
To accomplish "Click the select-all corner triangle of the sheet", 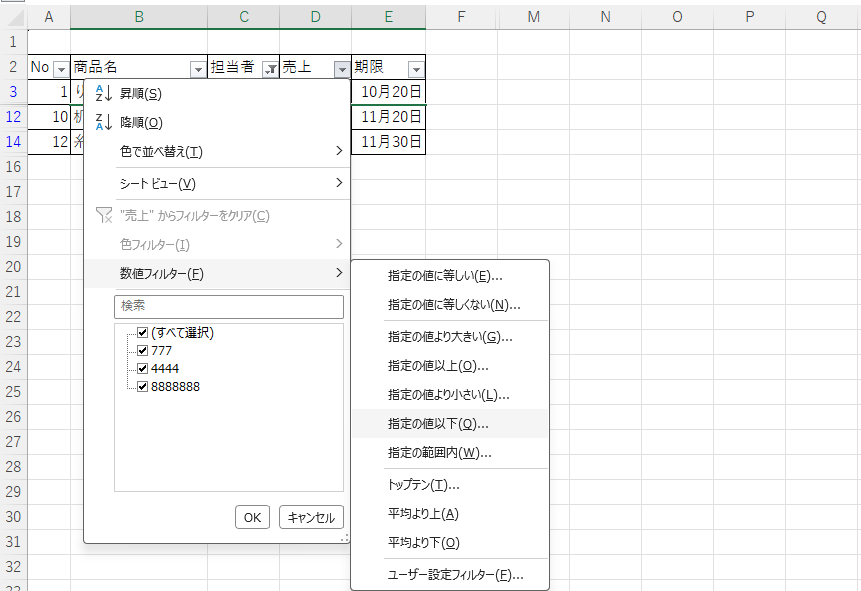I will pos(17,19).
